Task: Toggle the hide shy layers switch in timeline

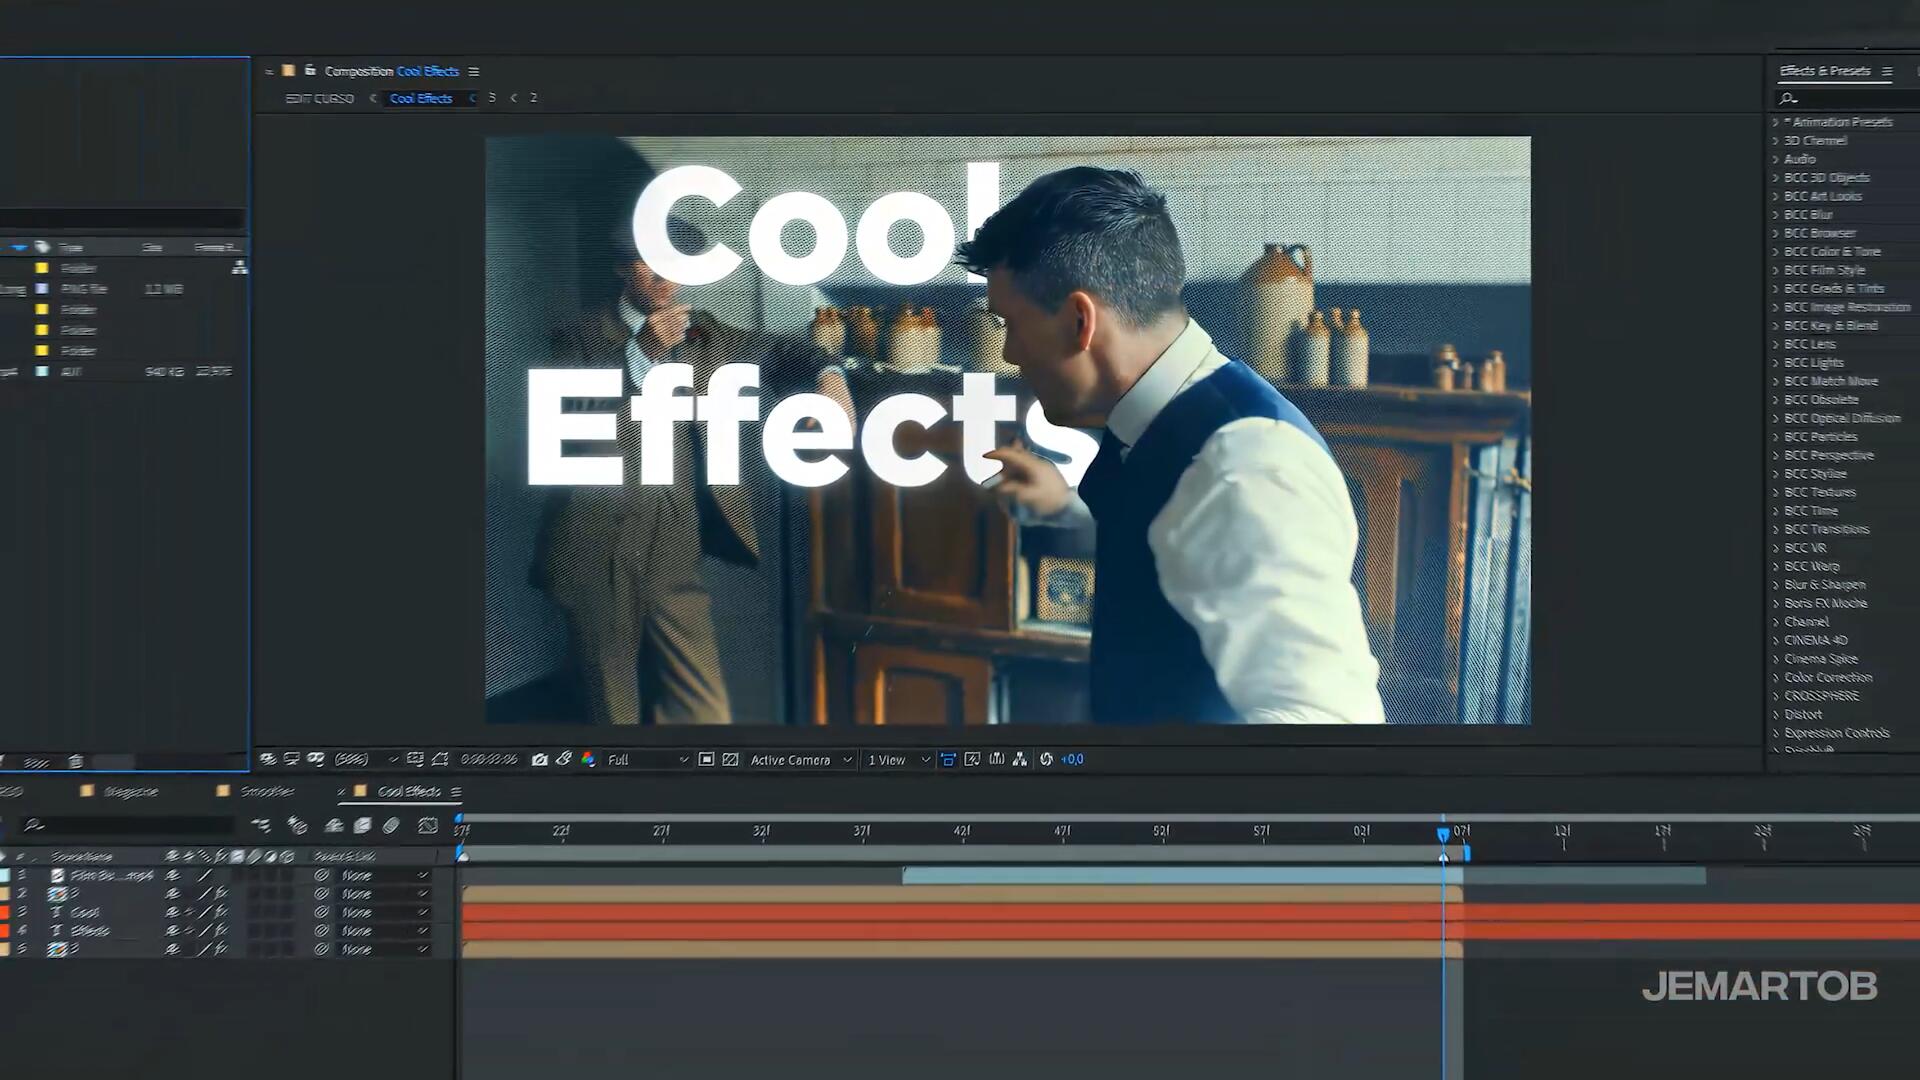Action: coord(334,826)
